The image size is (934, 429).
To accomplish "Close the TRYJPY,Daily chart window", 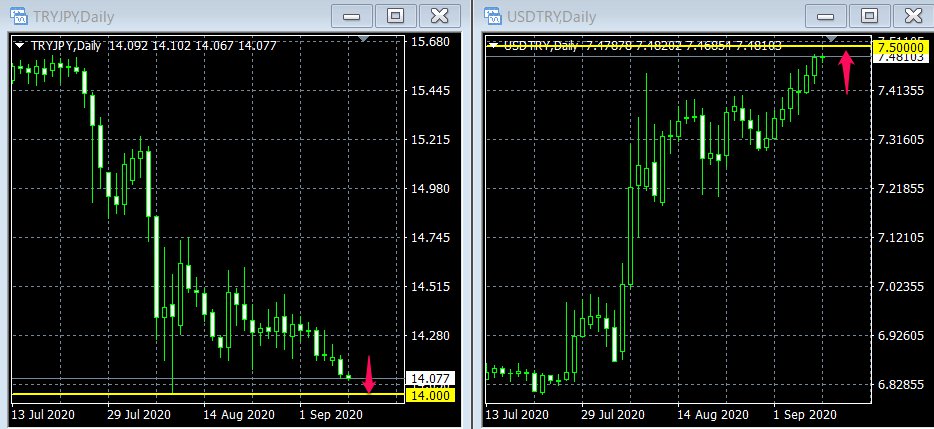I will pos(440,16).
